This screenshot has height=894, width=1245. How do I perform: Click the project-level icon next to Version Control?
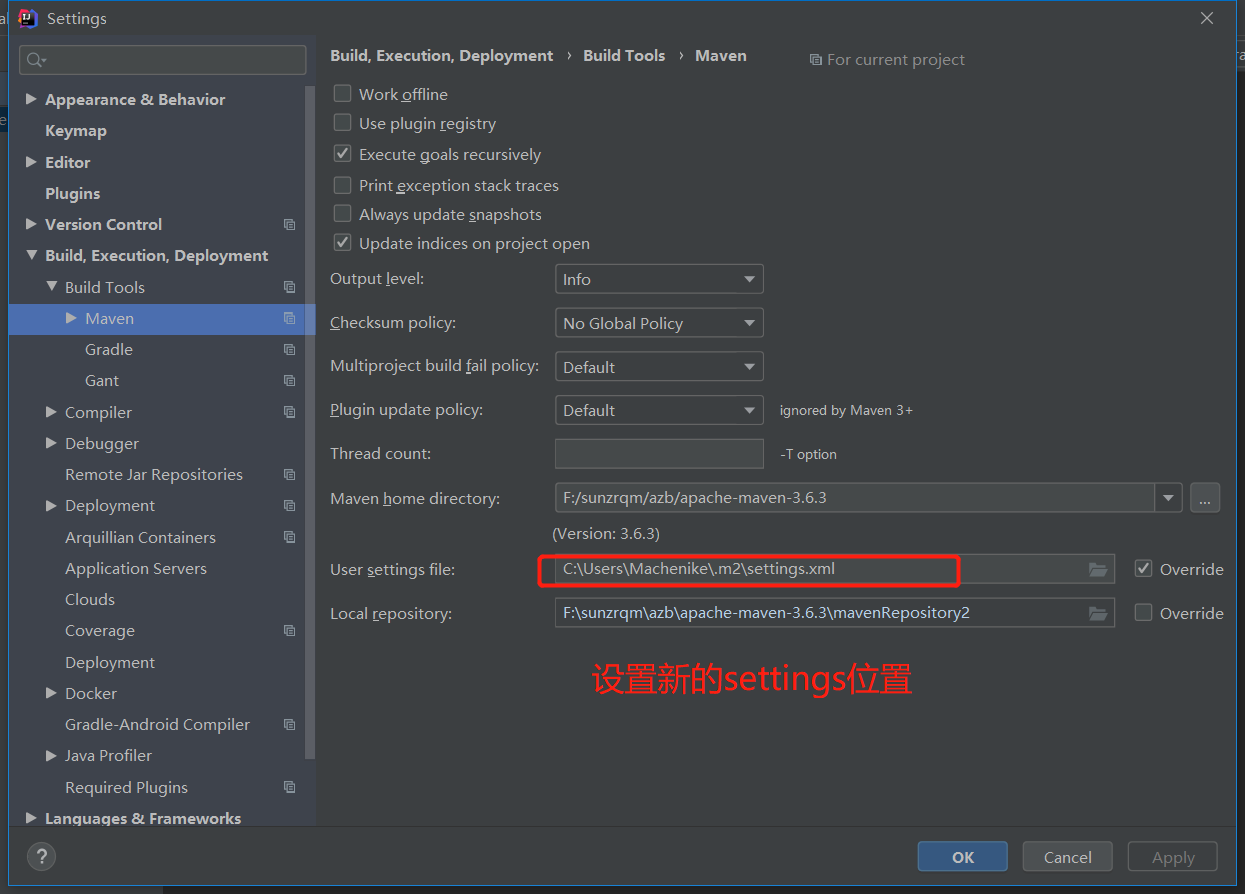(289, 224)
